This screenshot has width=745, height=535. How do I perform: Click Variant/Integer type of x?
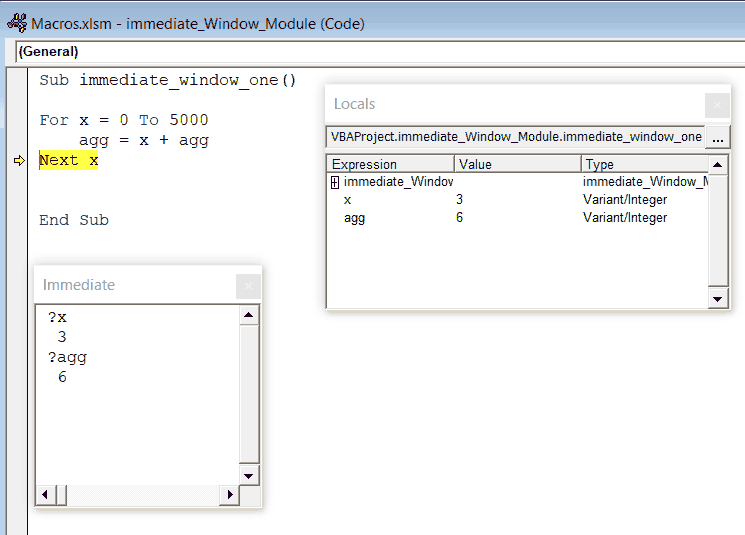point(625,200)
